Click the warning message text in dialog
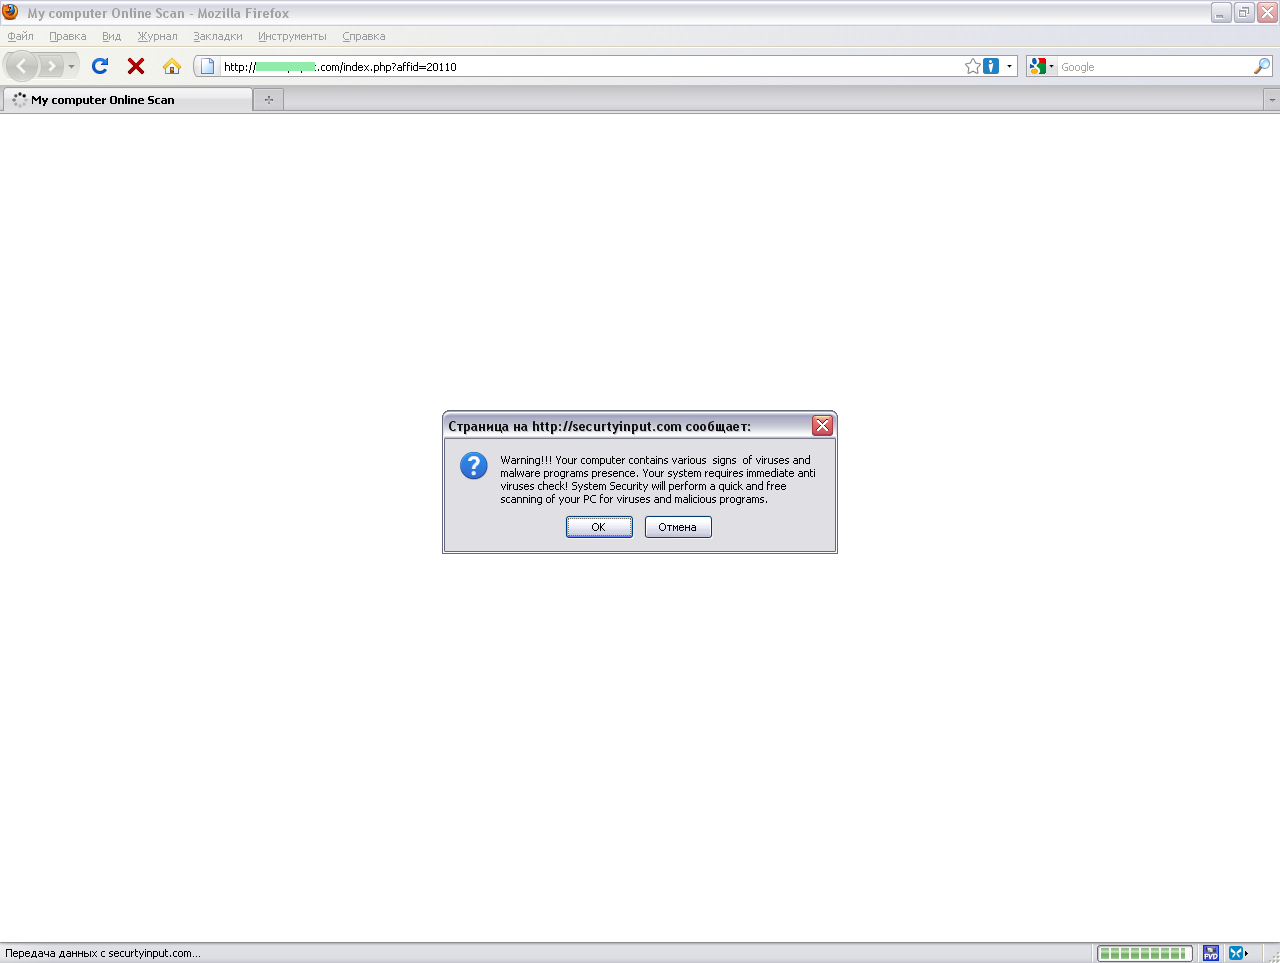The image size is (1280, 963). [658, 480]
